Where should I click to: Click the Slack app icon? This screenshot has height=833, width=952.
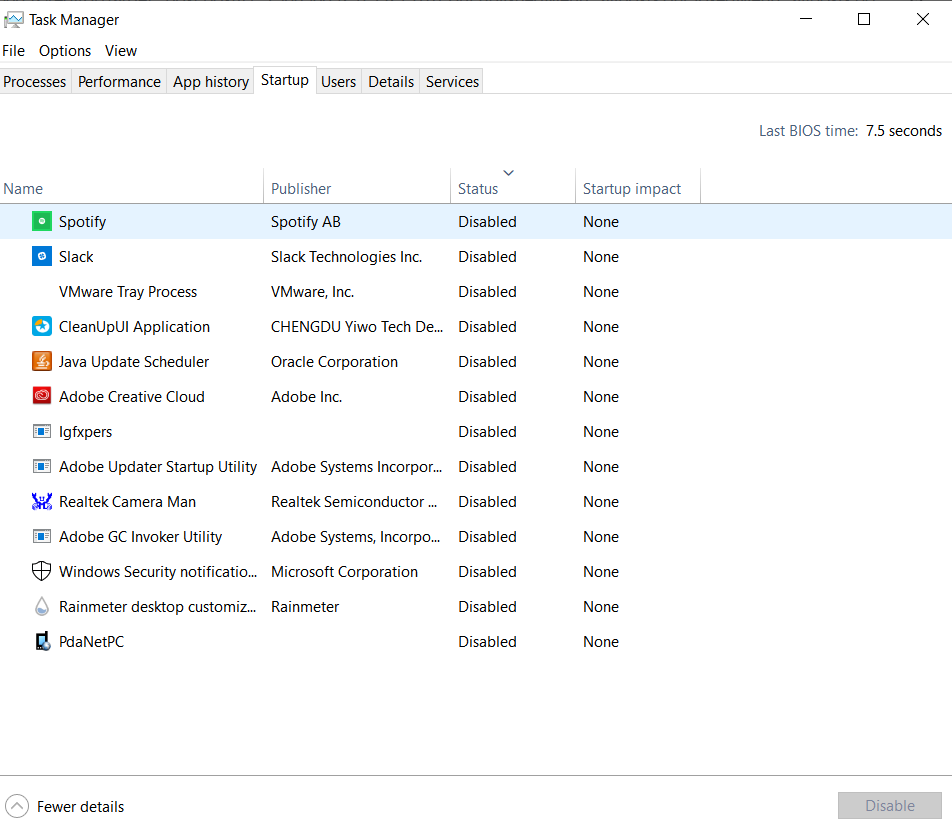[x=41, y=257]
